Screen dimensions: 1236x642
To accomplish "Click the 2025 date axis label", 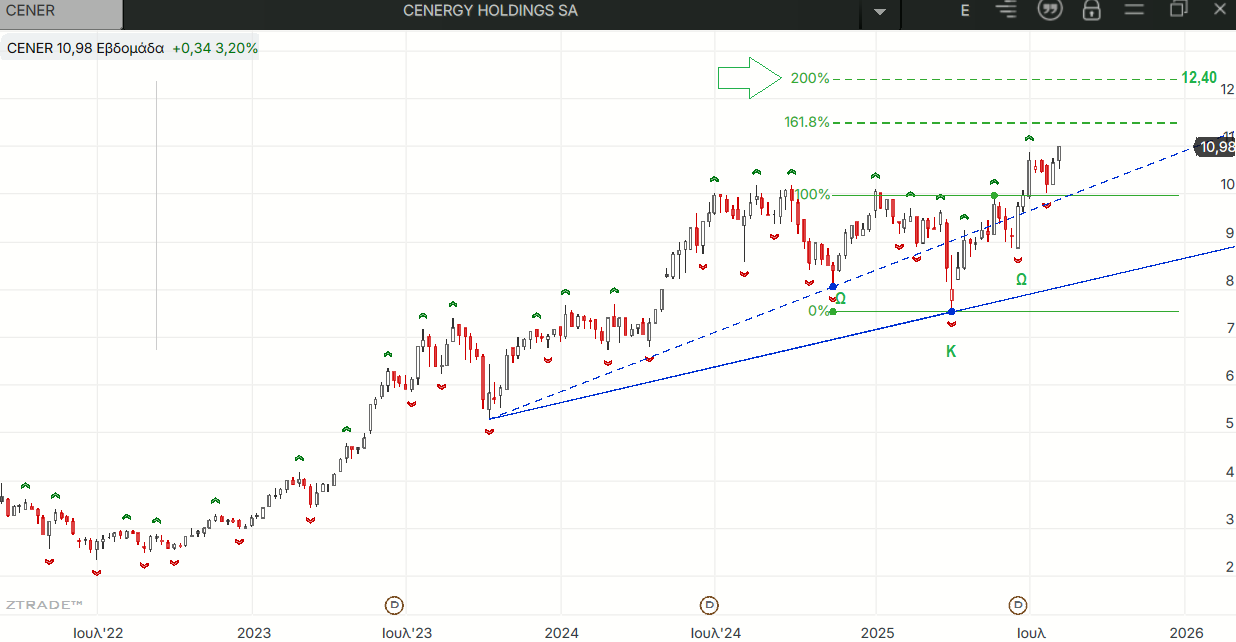I will tap(877, 632).
